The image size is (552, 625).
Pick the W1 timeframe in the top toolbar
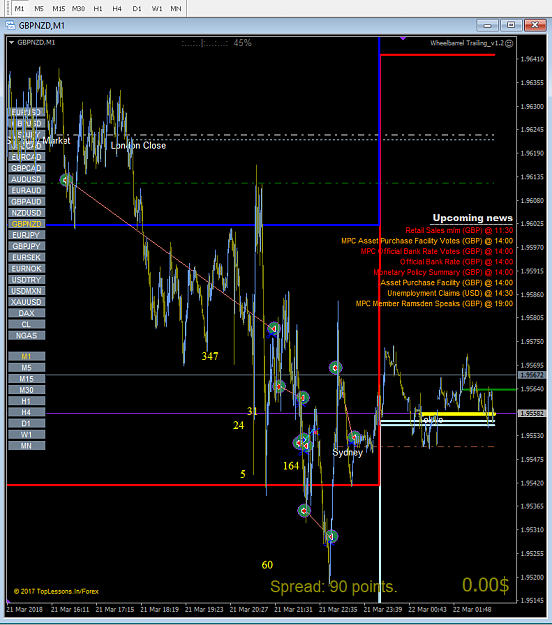click(157, 8)
